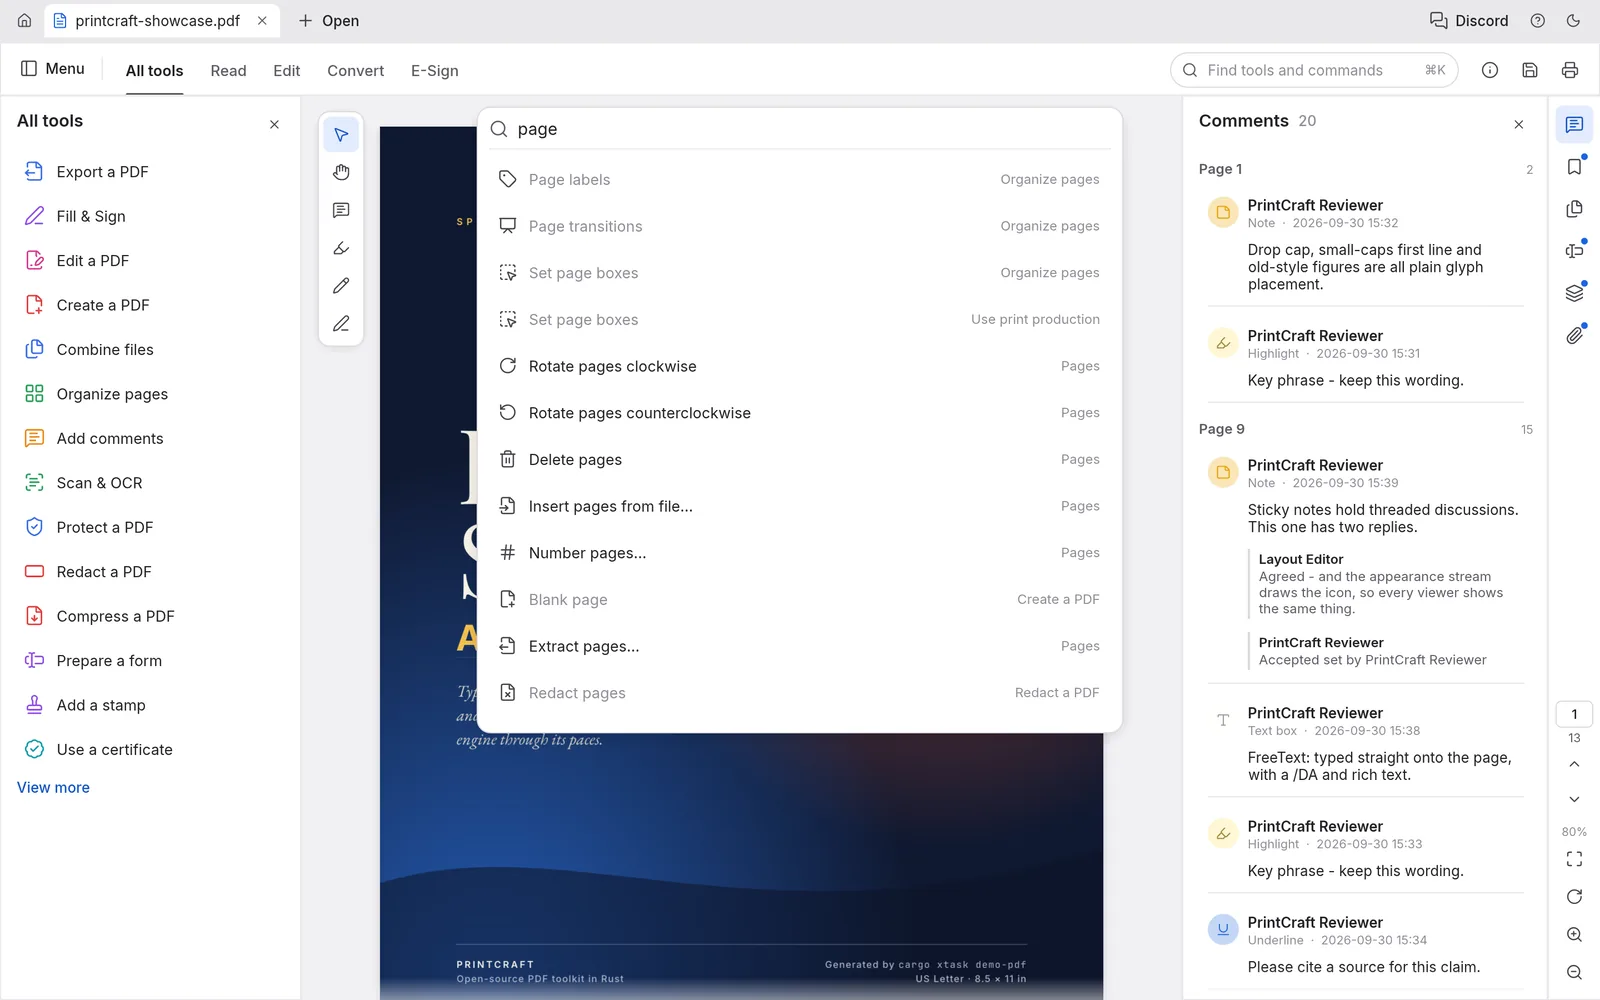Close the Comments panel
1600x1000 pixels.
pos(1519,125)
